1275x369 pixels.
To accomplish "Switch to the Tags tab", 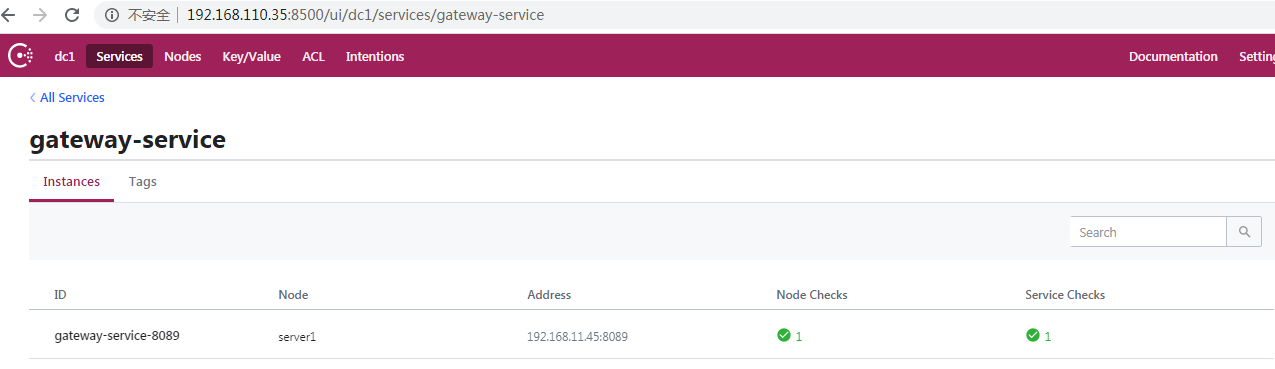I will [x=143, y=182].
